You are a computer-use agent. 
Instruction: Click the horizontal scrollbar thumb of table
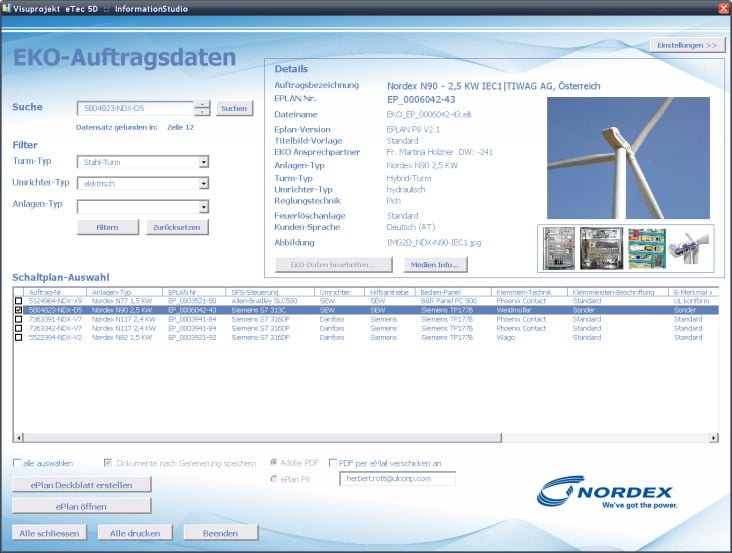262,438
